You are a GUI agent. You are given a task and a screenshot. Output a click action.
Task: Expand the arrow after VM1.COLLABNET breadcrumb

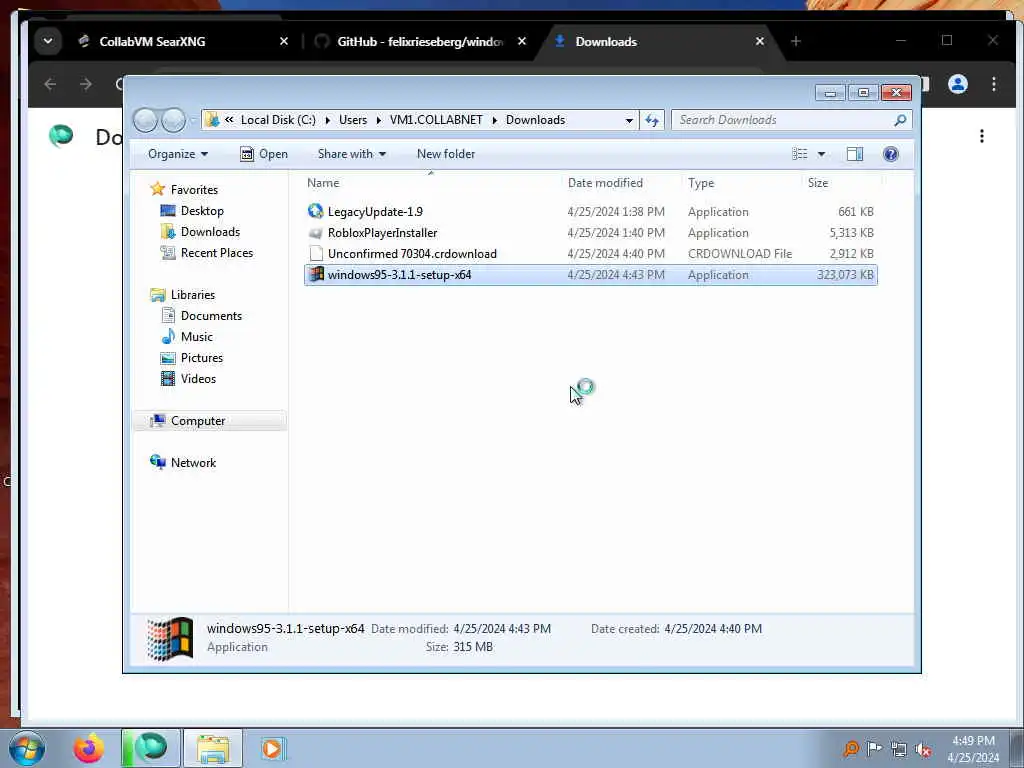click(x=494, y=120)
